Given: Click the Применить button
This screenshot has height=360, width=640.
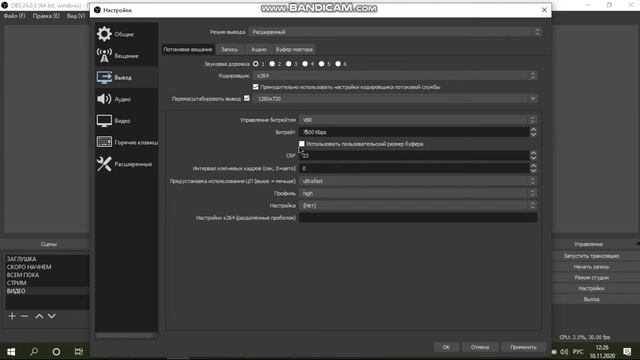Looking at the screenshot, I should 523,347.
